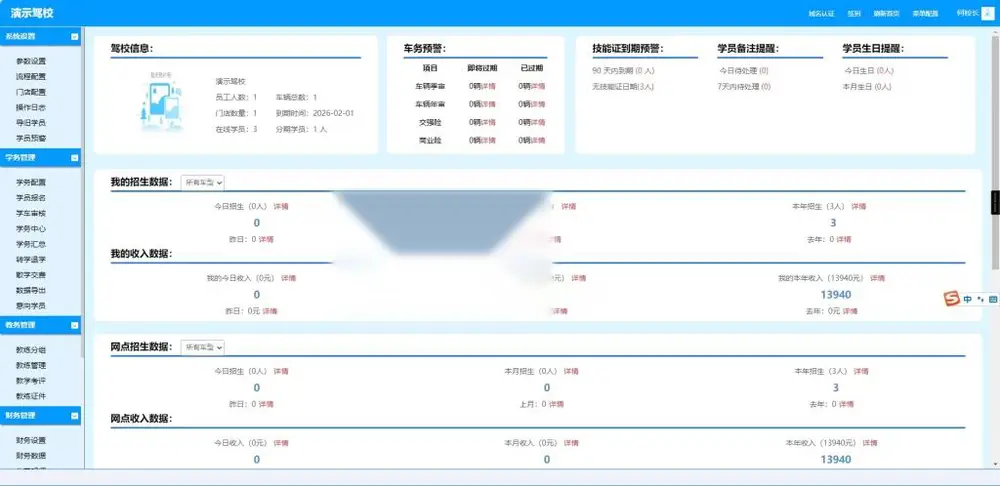The height and width of the screenshot is (486, 1000).
Task: Click 无技能证日期 (3人) entry
Action: tap(622, 86)
